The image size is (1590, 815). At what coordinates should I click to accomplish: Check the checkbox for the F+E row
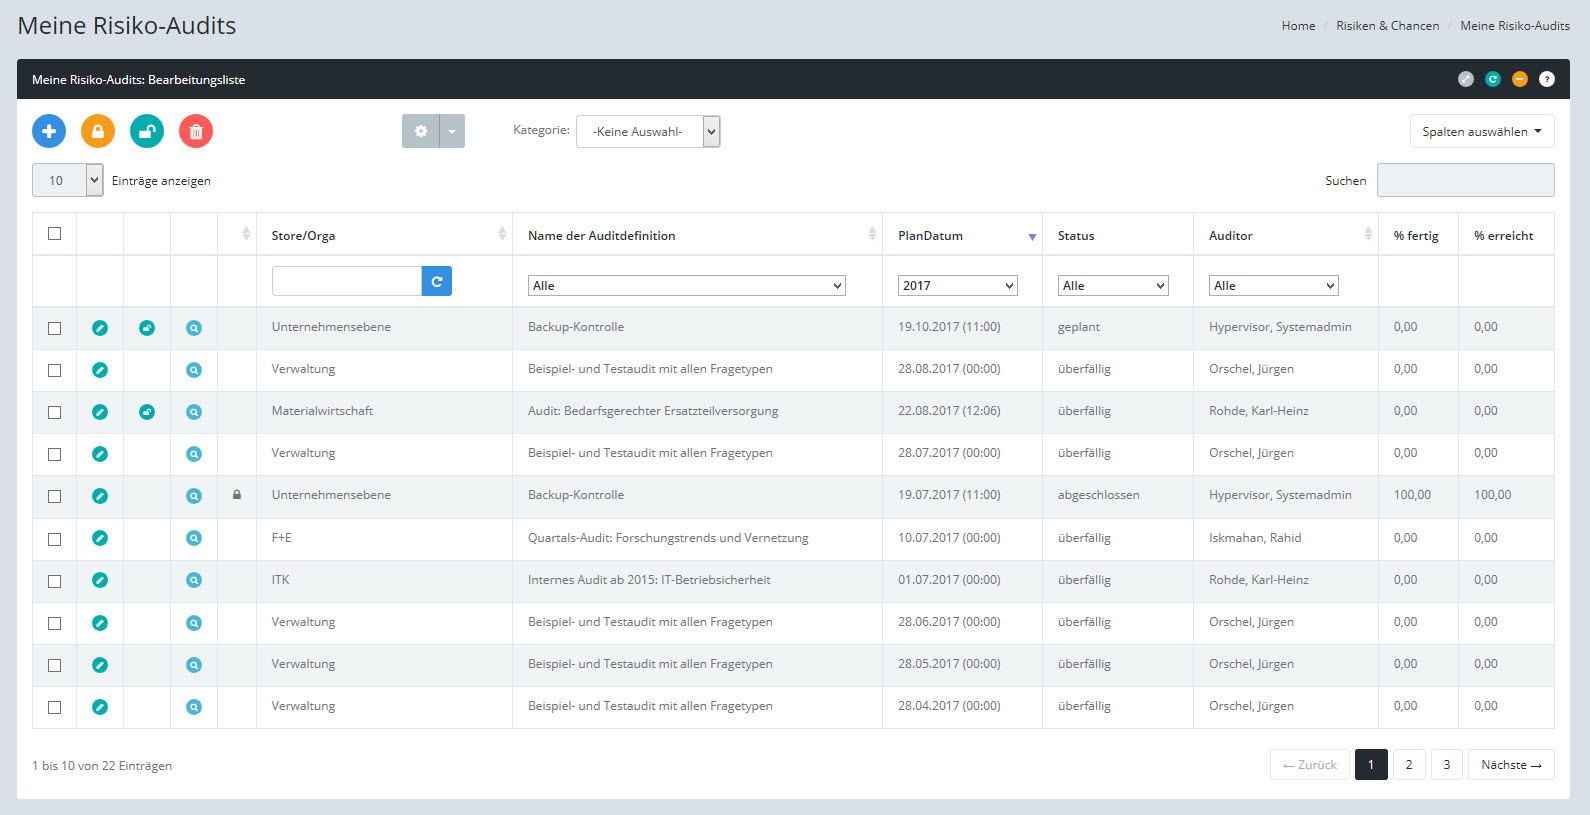[55, 539]
